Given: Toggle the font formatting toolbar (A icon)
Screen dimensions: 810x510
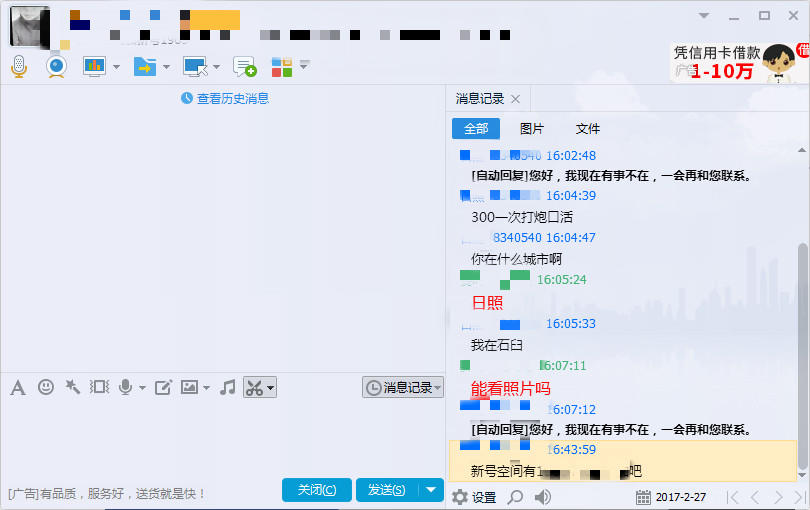Looking at the screenshot, I should click(17, 387).
